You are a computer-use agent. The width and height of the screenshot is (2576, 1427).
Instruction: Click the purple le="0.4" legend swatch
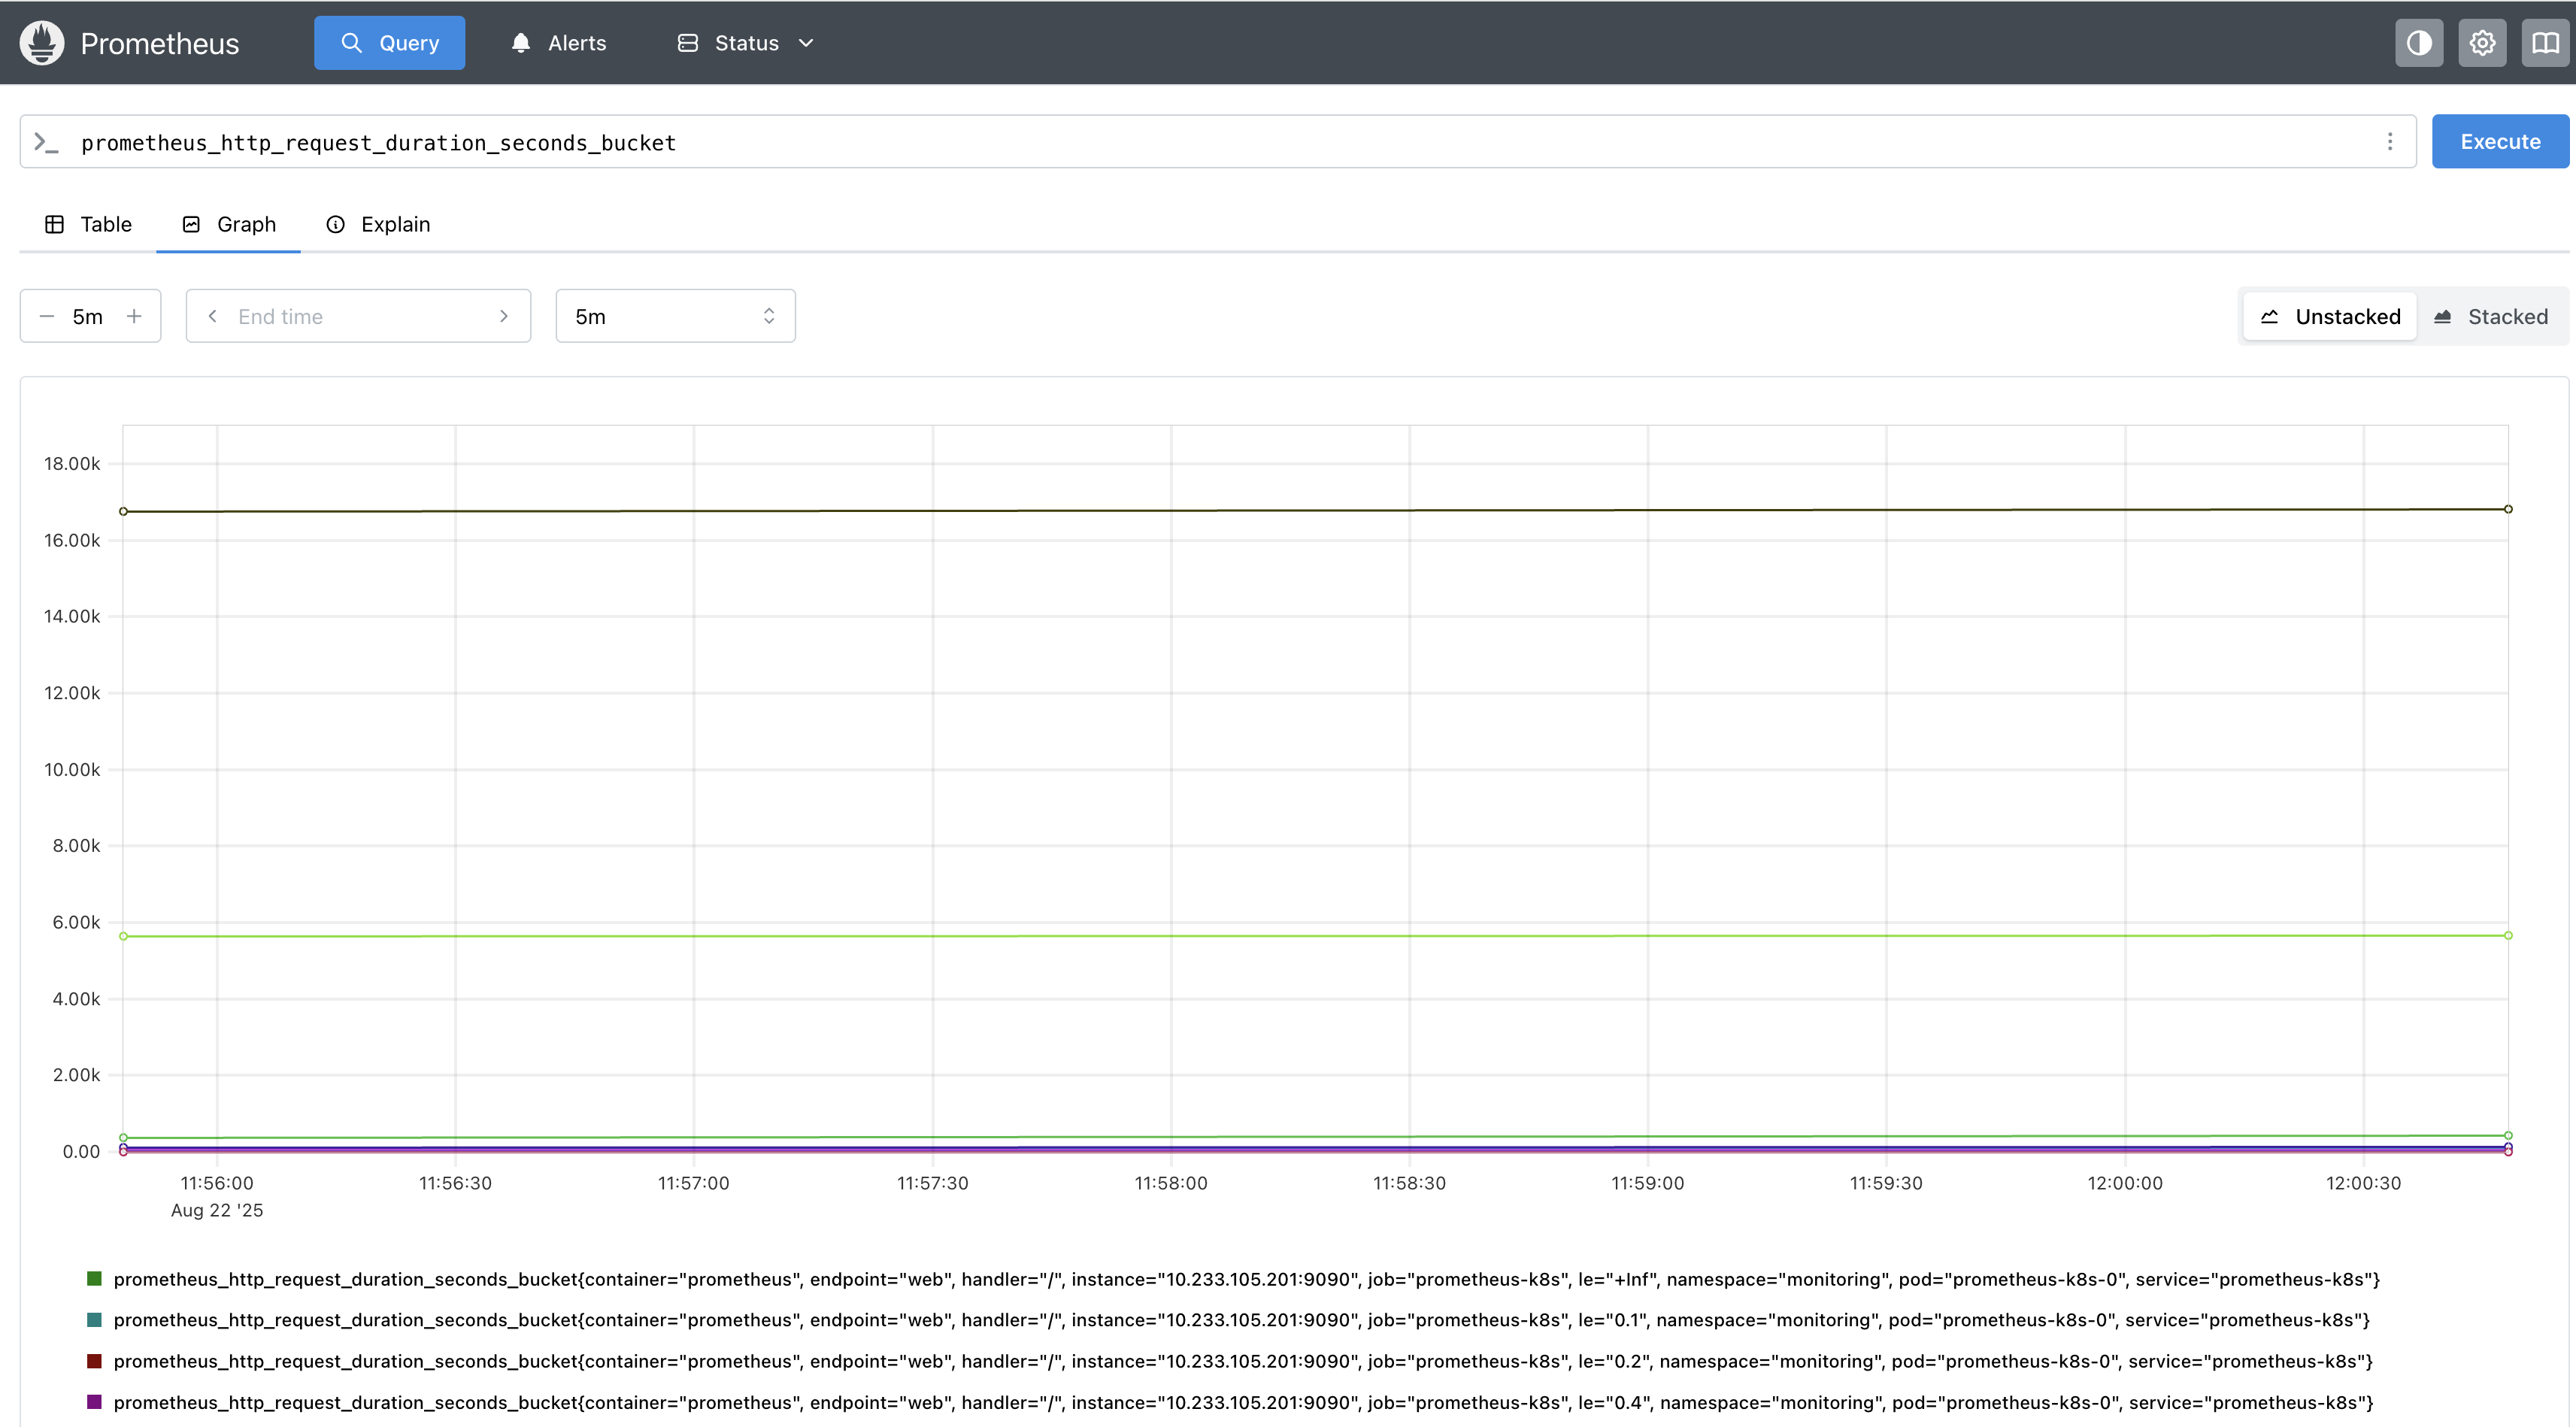[94, 1402]
